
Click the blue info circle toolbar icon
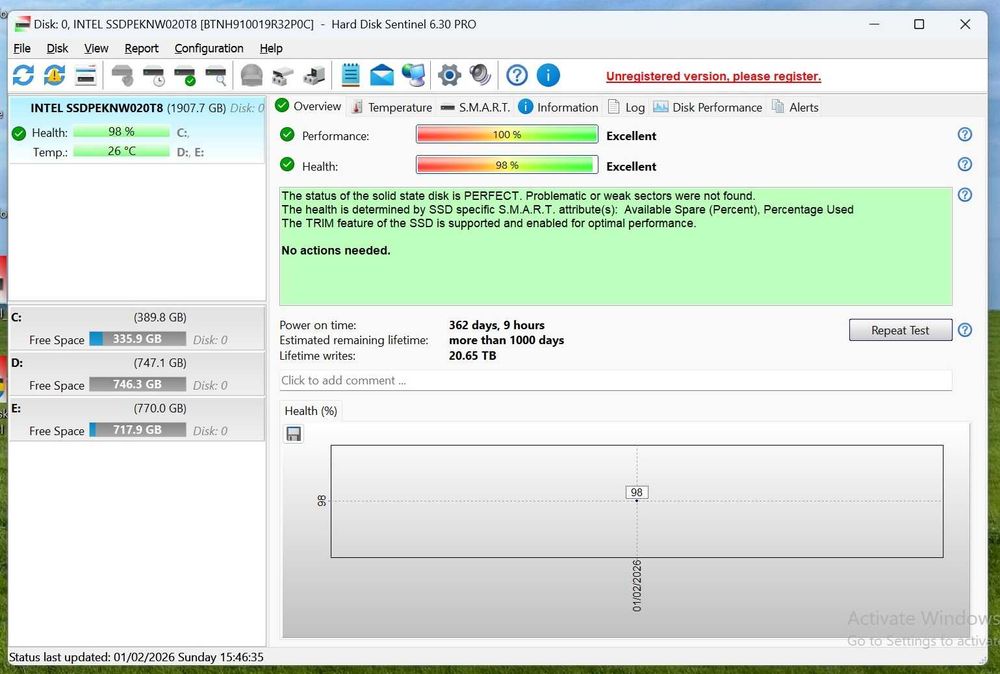548,75
